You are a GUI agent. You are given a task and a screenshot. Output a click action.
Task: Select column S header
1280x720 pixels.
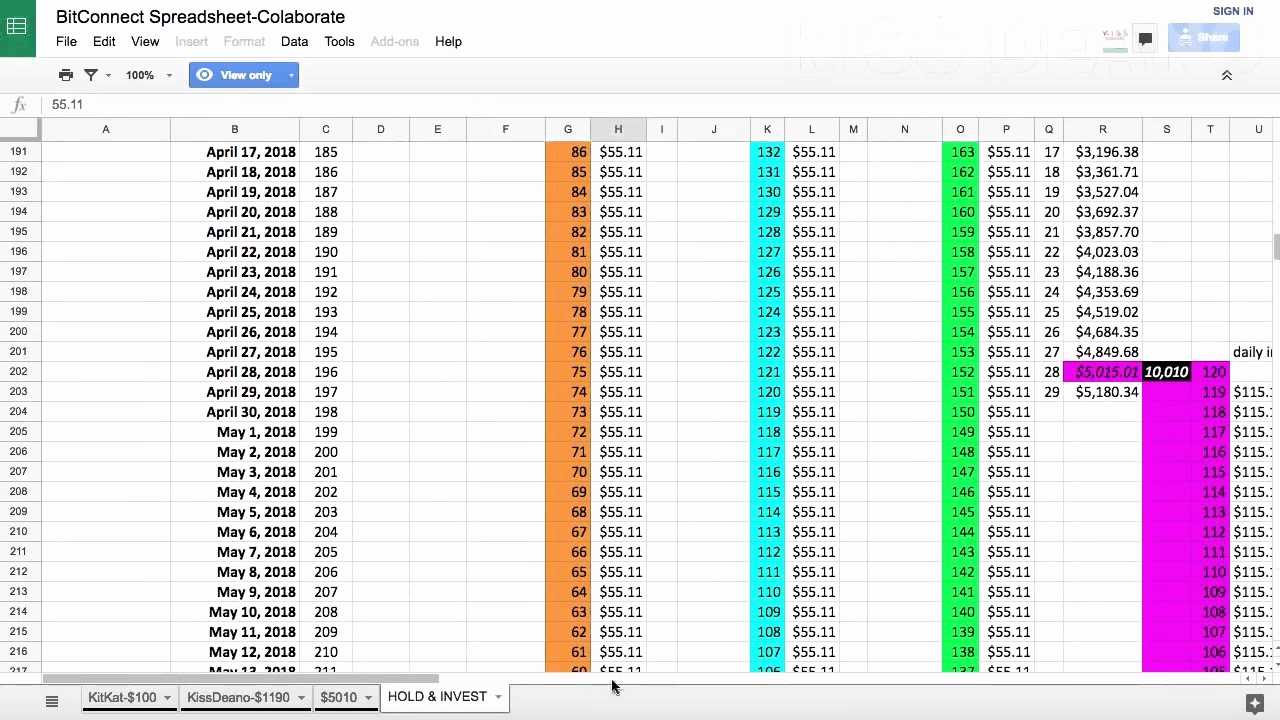pyautogui.click(x=1166, y=129)
